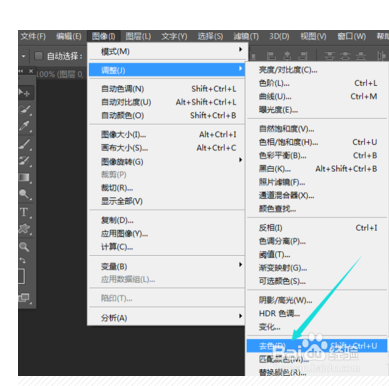Viewport: 389px width, 386px height.
Task: Open 图像大小(I)... dialog
Action: (x=167, y=135)
